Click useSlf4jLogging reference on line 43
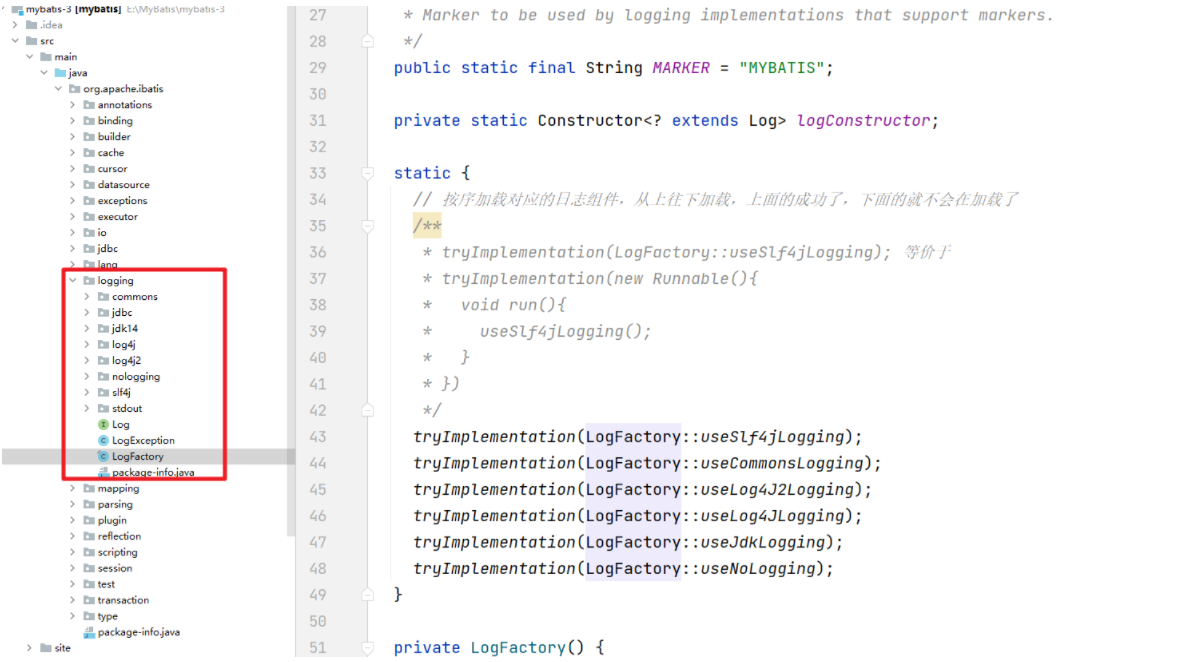The height and width of the screenshot is (662, 1185). point(772,437)
